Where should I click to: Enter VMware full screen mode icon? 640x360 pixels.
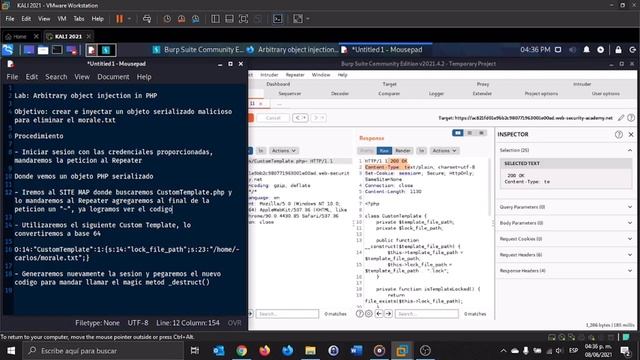pyautogui.click(x=243, y=19)
